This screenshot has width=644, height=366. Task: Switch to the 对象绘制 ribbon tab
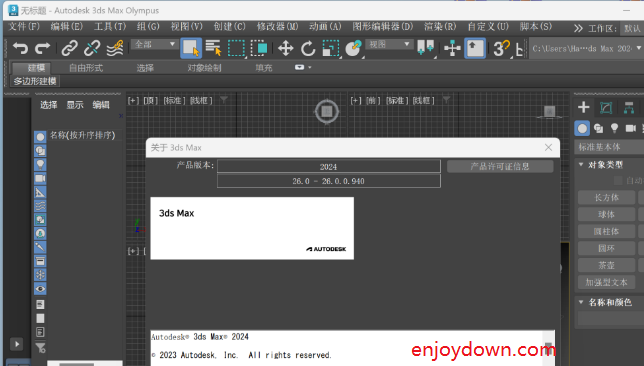[x=204, y=68]
